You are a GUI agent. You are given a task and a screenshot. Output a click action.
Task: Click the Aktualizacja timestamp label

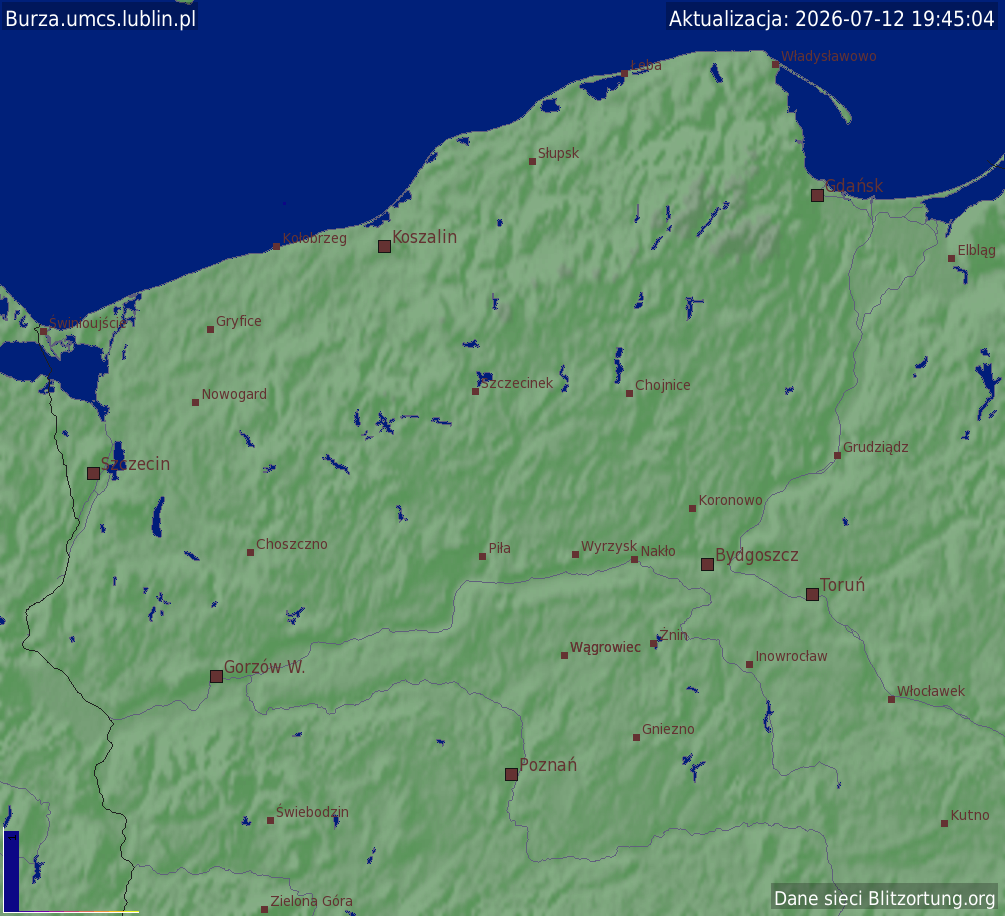point(831,18)
